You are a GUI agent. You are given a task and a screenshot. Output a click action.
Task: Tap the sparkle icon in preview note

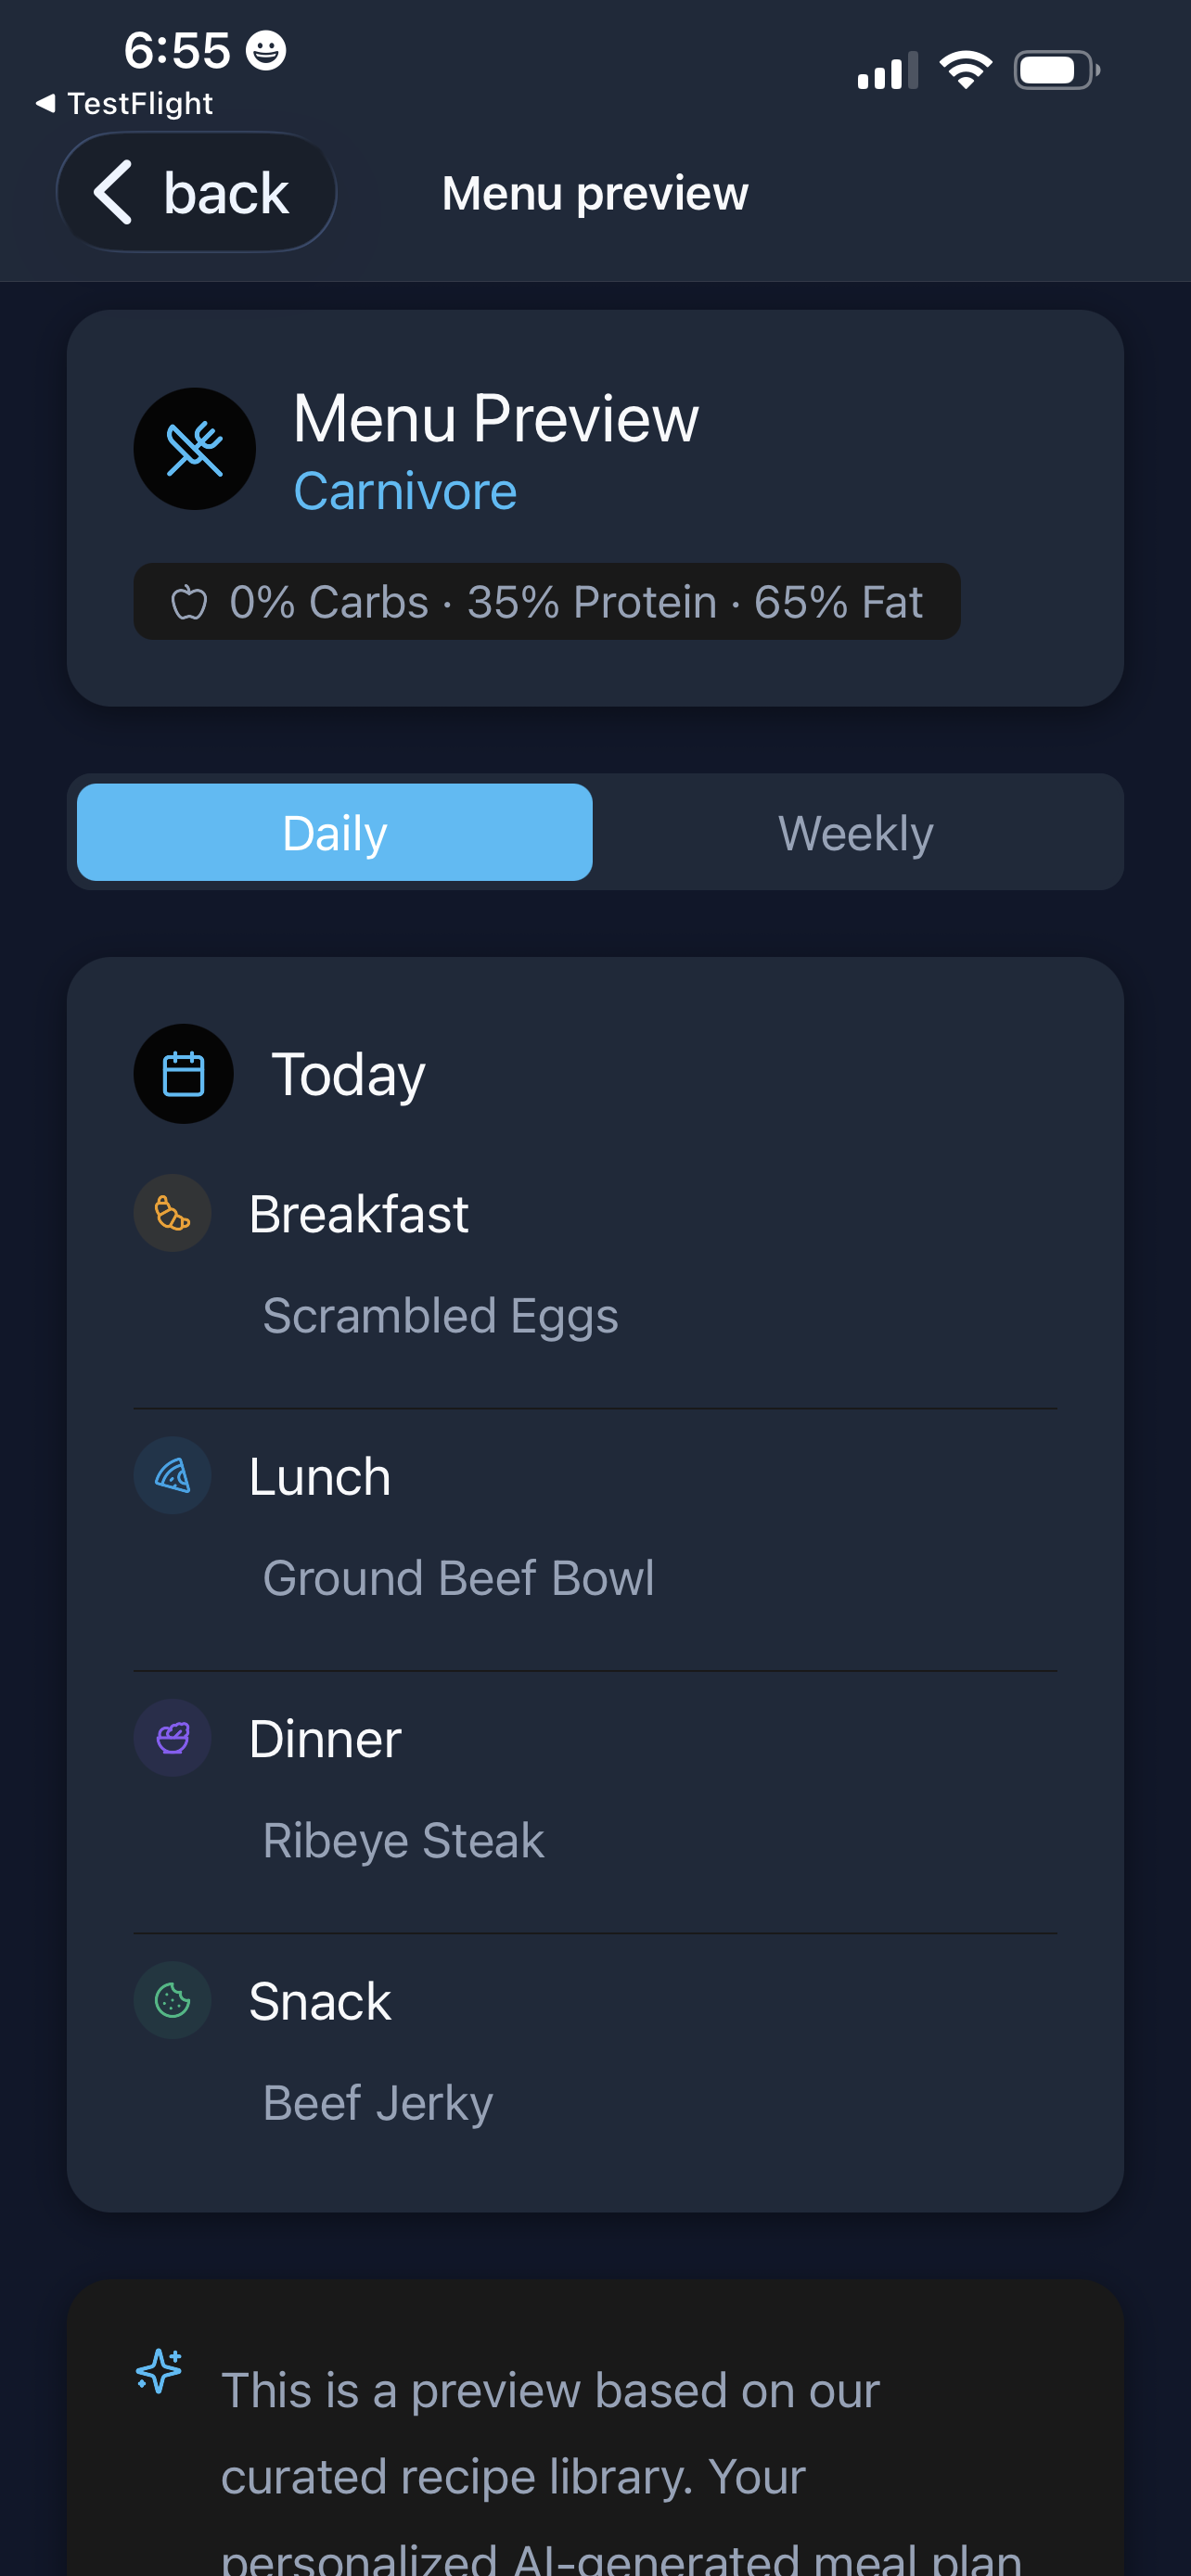point(159,2371)
